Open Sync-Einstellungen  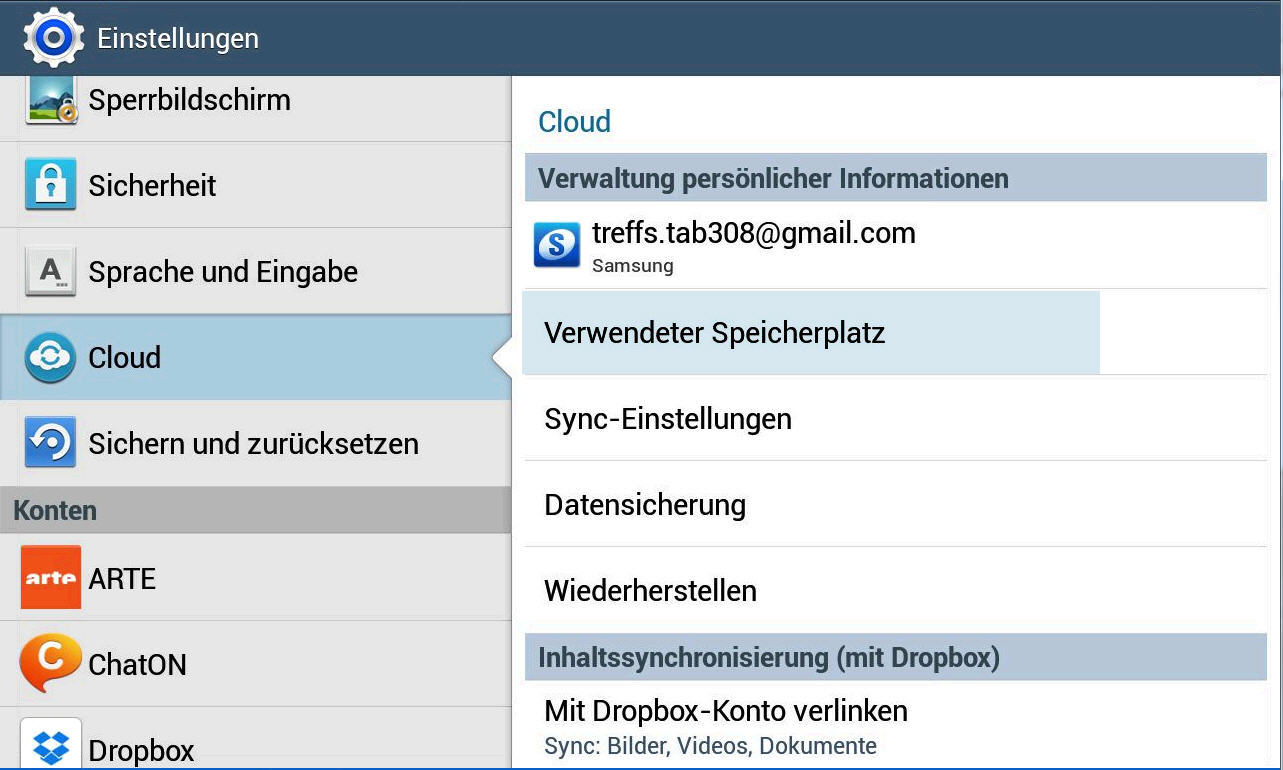pos(667,419)
